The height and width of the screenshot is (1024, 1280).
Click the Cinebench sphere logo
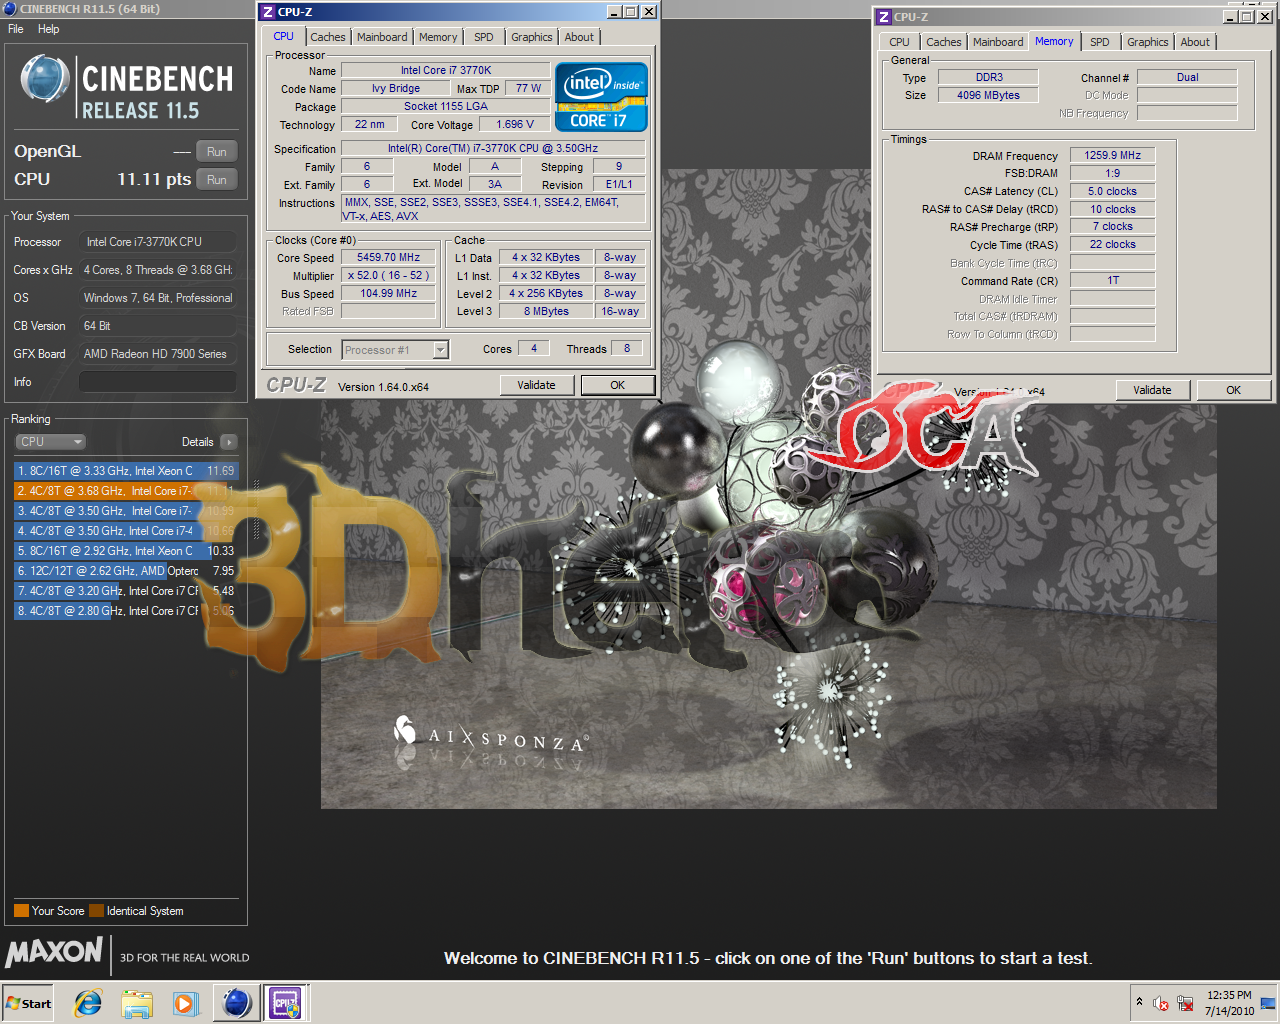(x=45, y=81)
